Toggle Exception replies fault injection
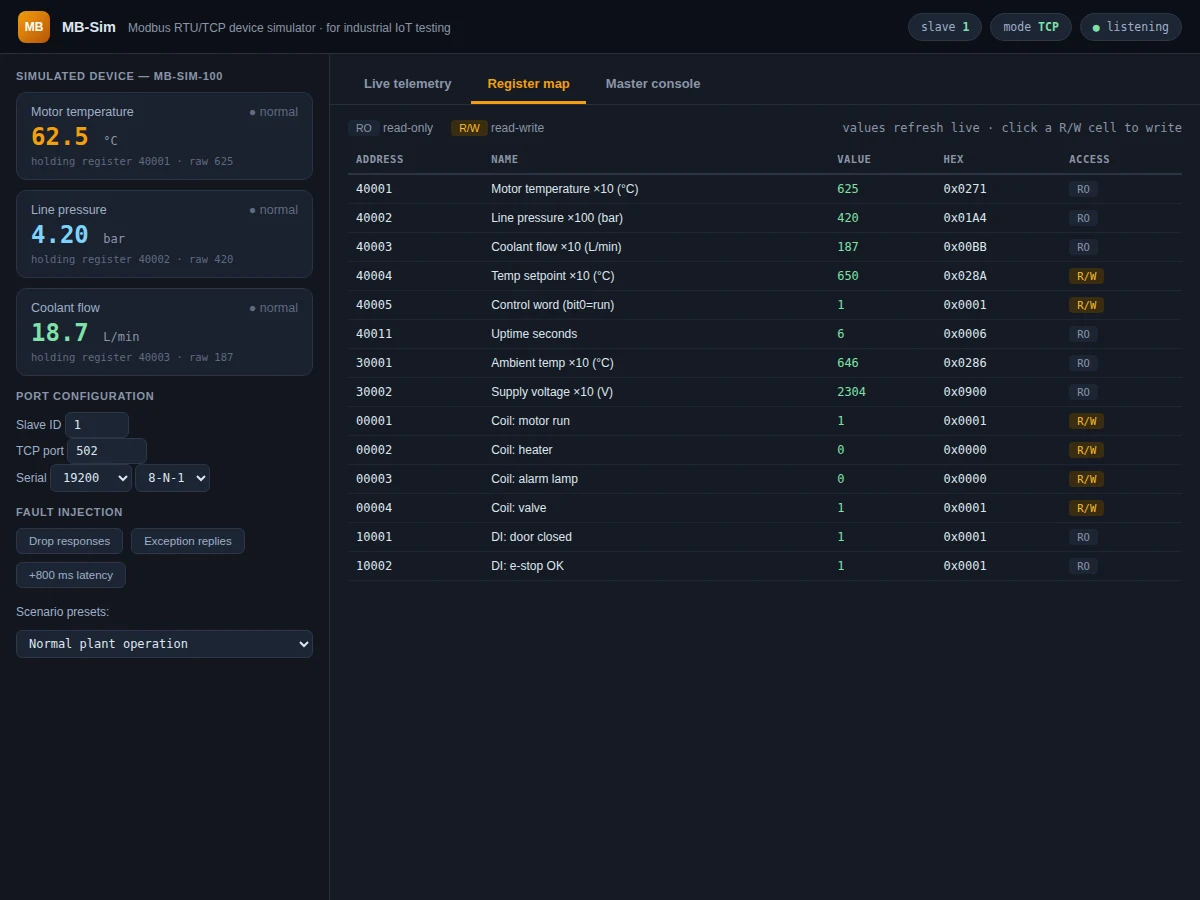Viewport: 1200px width, 900px height. tap(188, 541)
